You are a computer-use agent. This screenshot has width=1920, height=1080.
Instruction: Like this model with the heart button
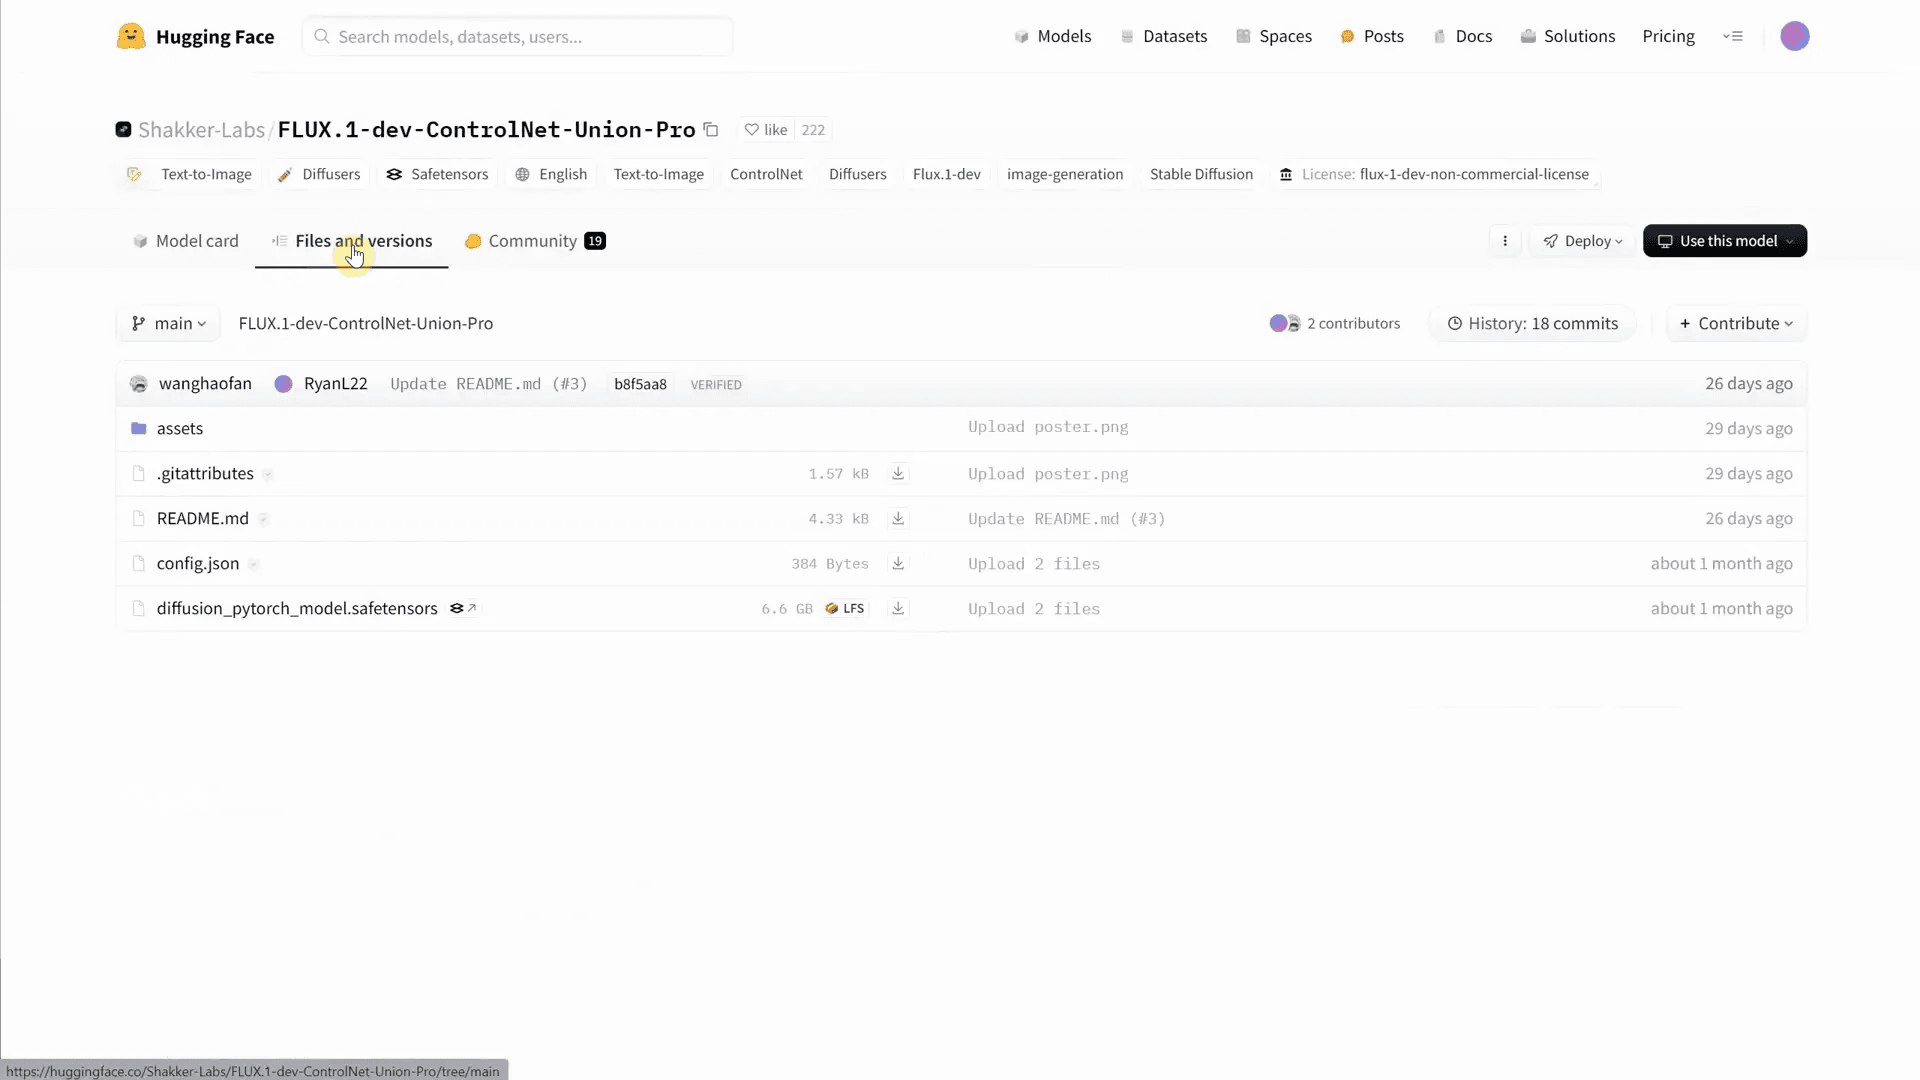[766, 130]
